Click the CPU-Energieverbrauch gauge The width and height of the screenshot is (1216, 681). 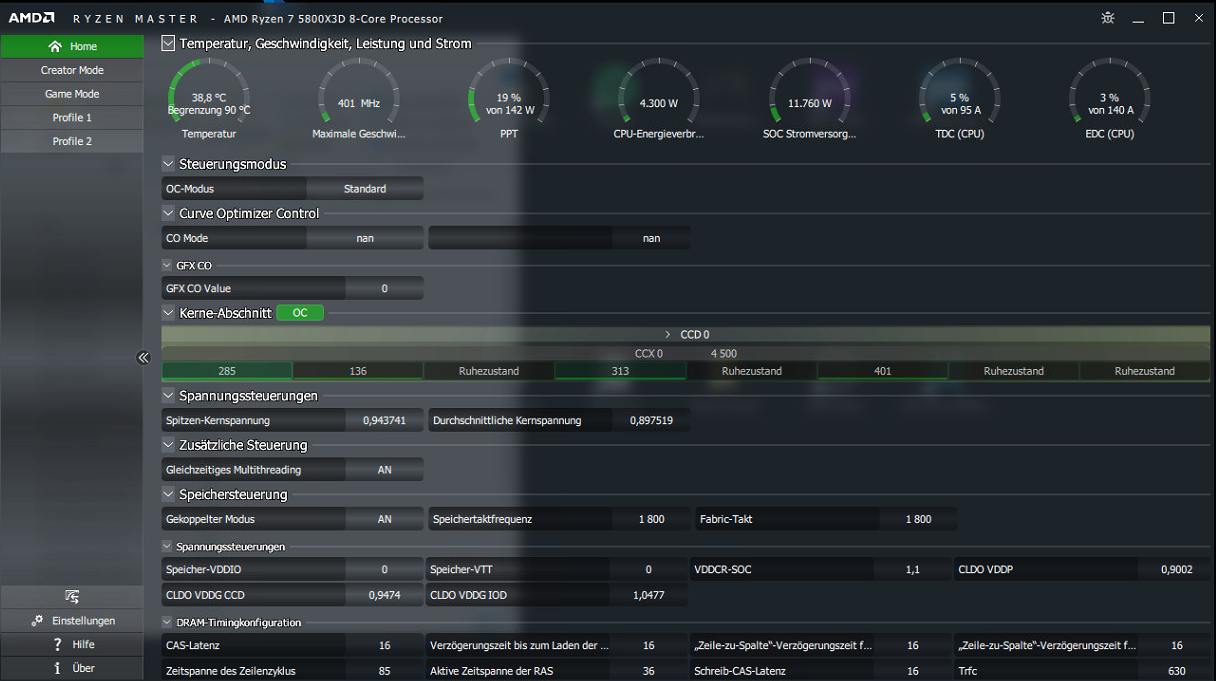click(659, 98)
